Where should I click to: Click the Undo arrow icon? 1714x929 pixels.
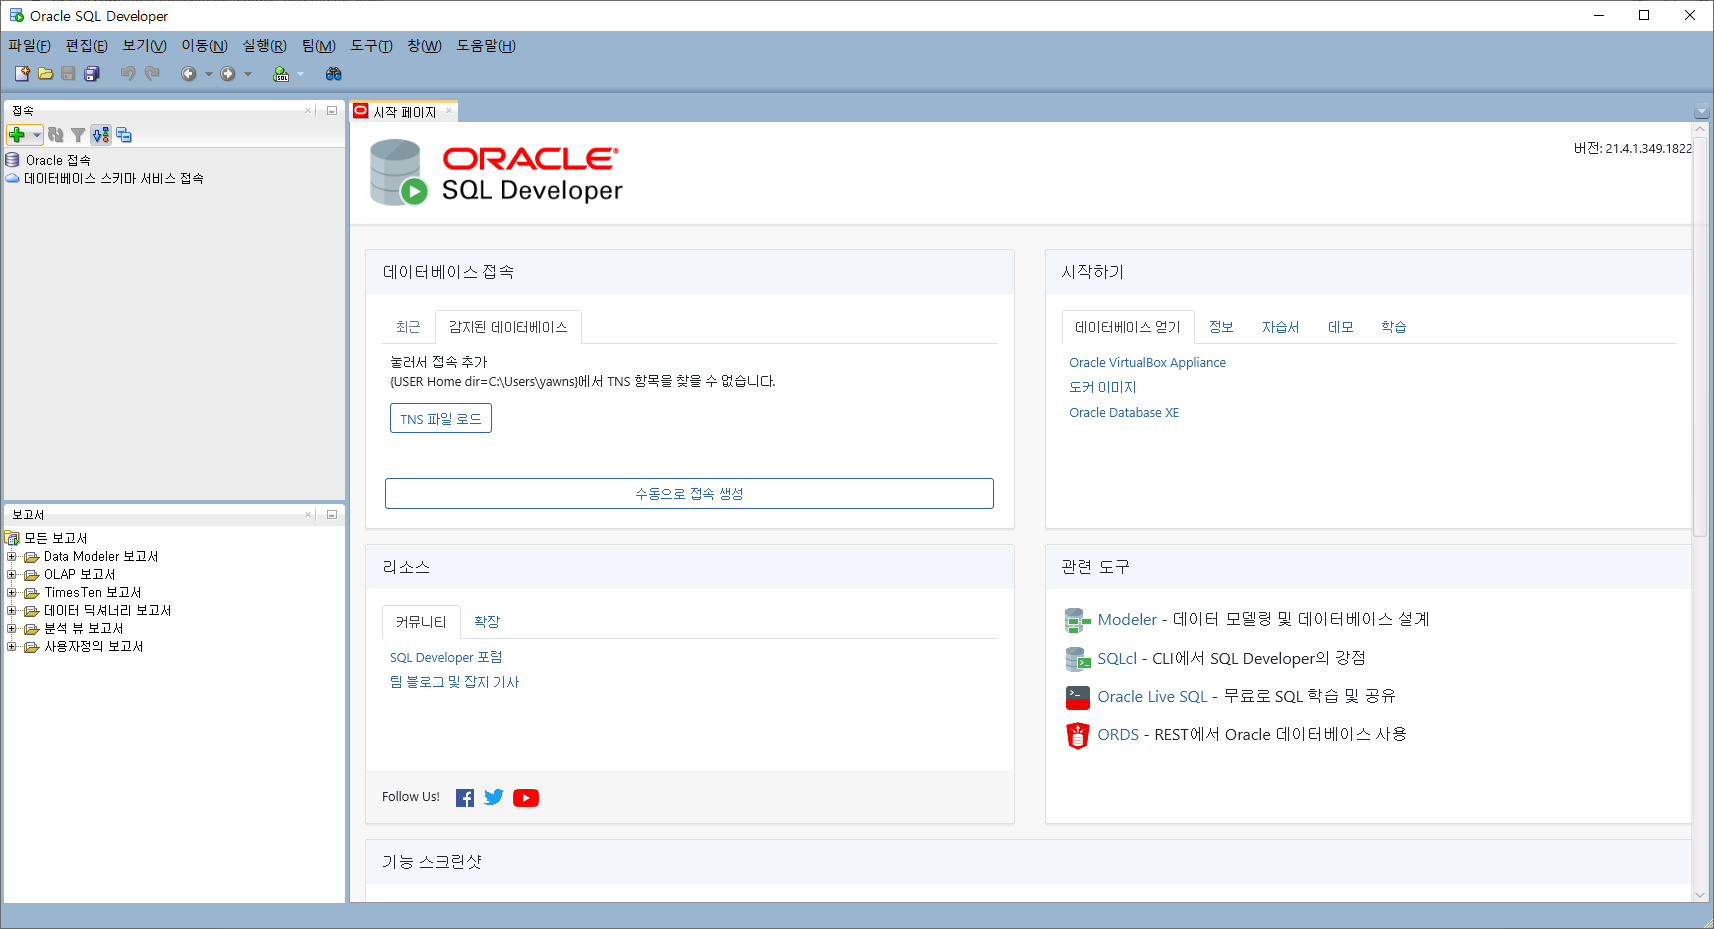point(128,73)
